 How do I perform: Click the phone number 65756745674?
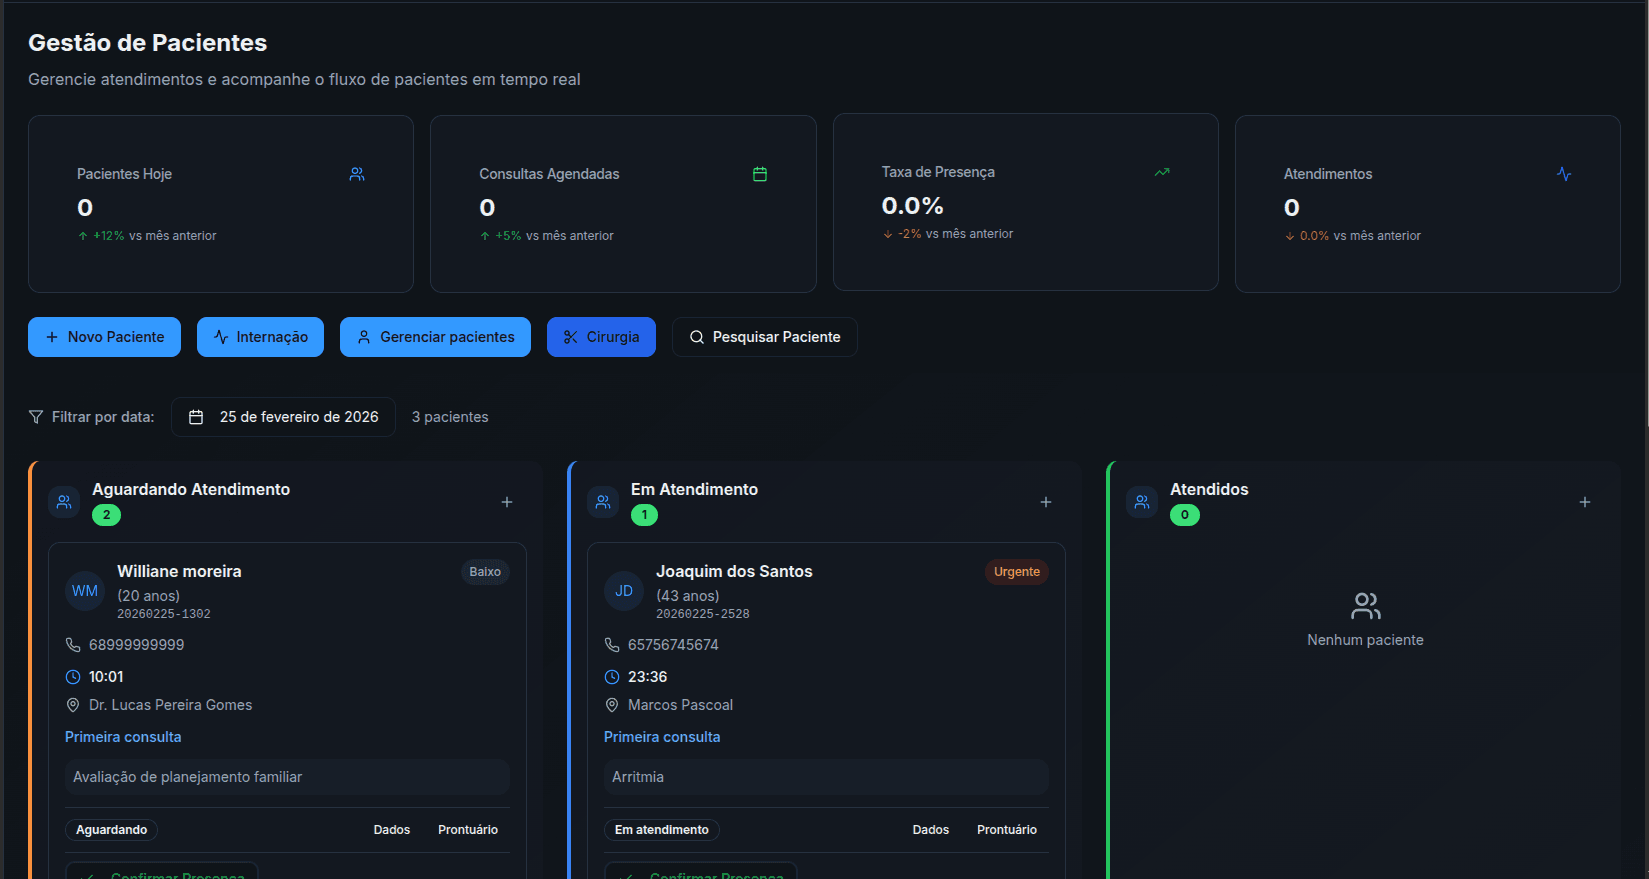[x=673, y=645]
